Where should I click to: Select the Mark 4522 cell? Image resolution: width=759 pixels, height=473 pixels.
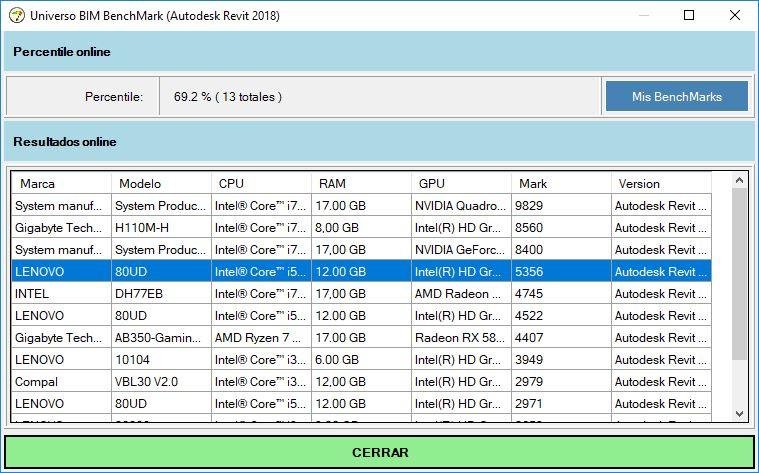tap(562, 315)
